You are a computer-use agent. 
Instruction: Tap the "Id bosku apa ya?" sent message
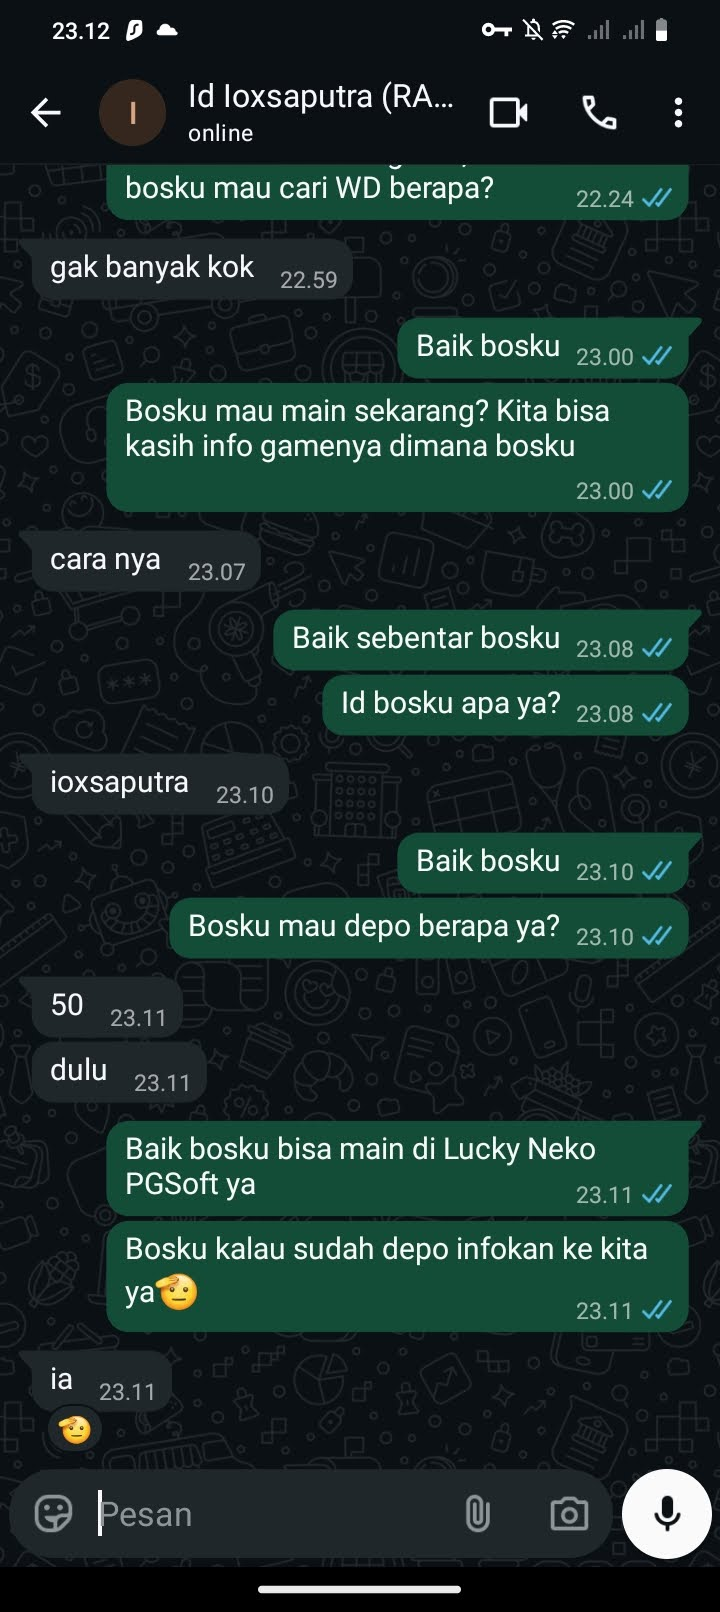tap(505, 705)
